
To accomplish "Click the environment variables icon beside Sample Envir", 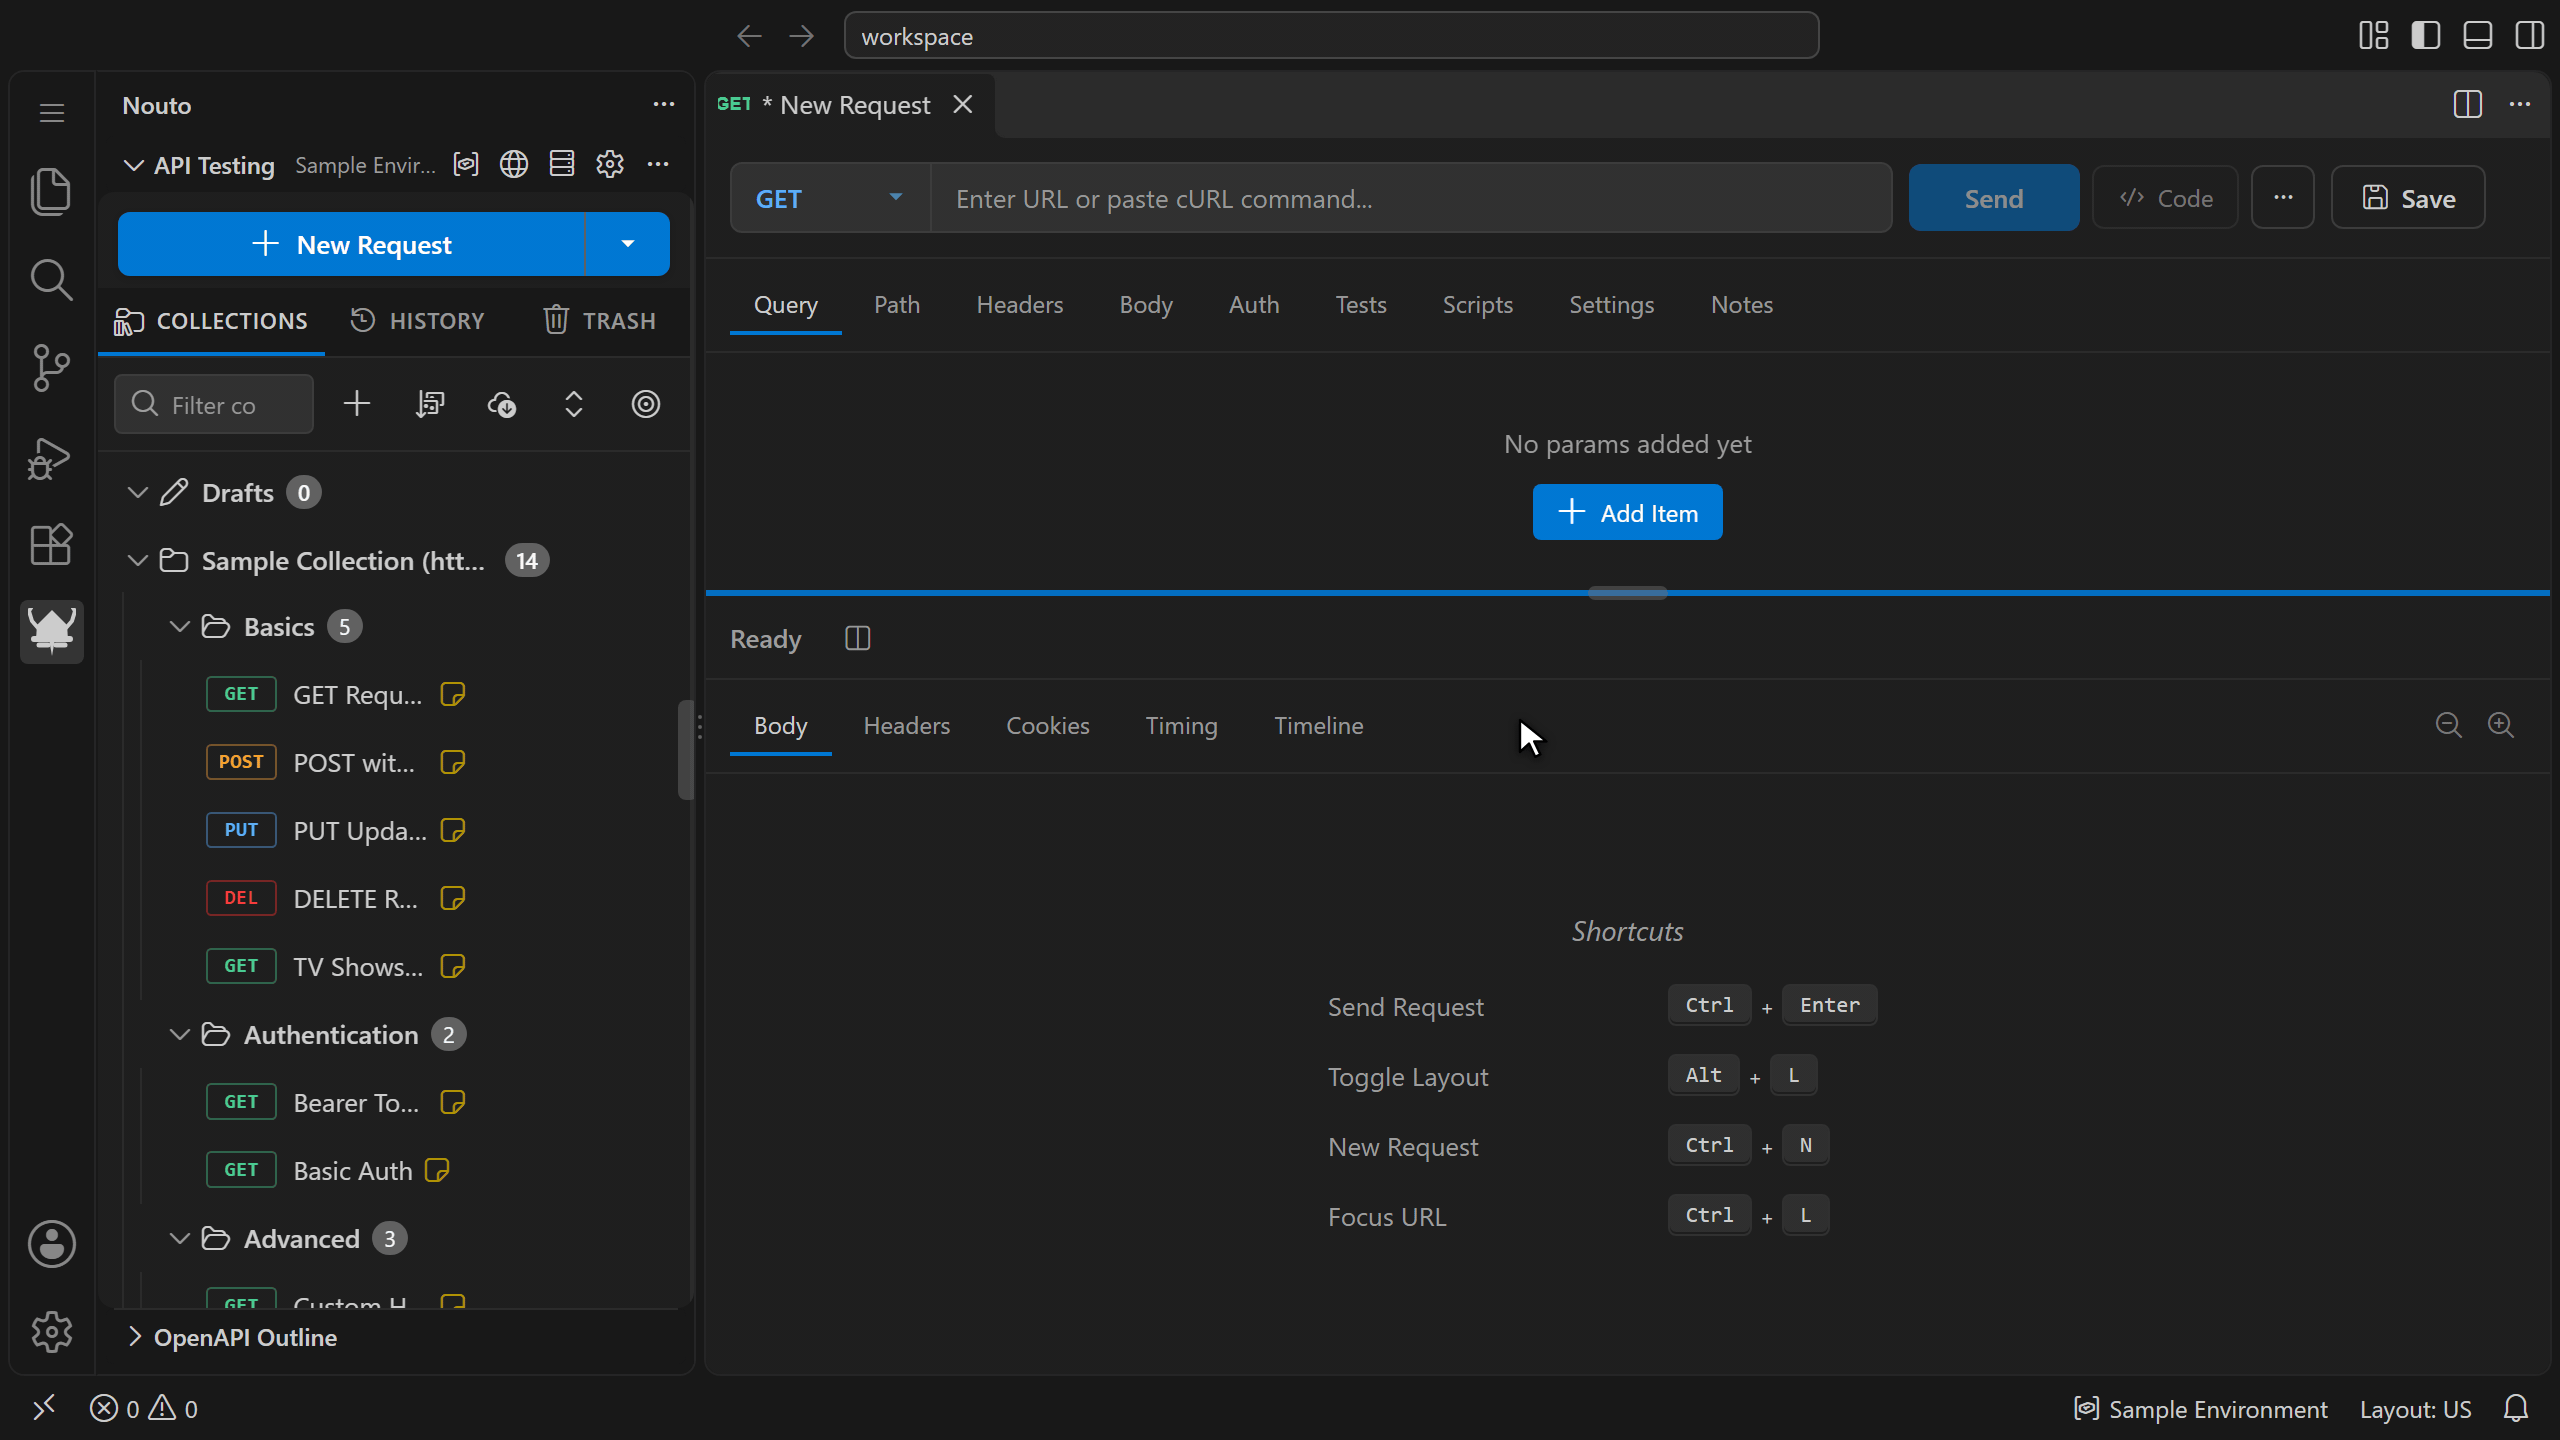I will click(466, 164).
